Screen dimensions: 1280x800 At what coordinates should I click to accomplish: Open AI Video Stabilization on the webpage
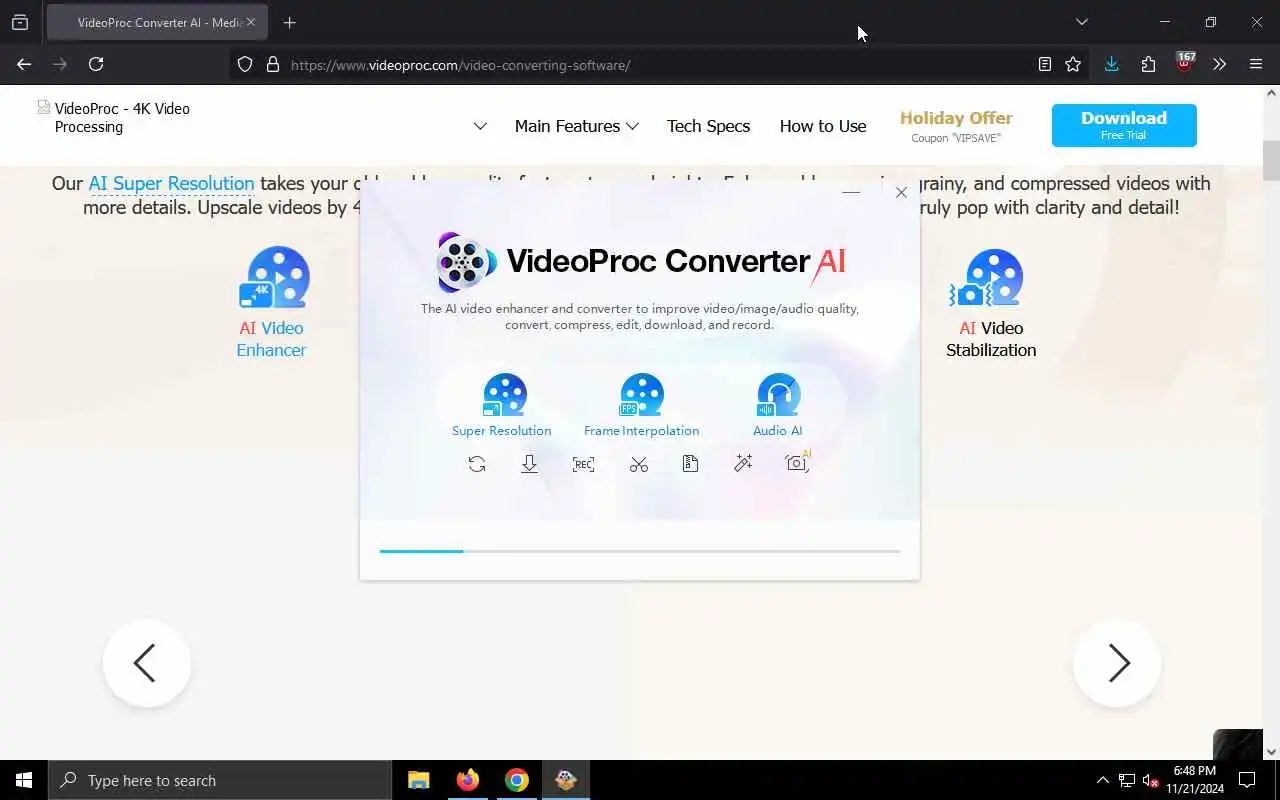click(991, 302)
